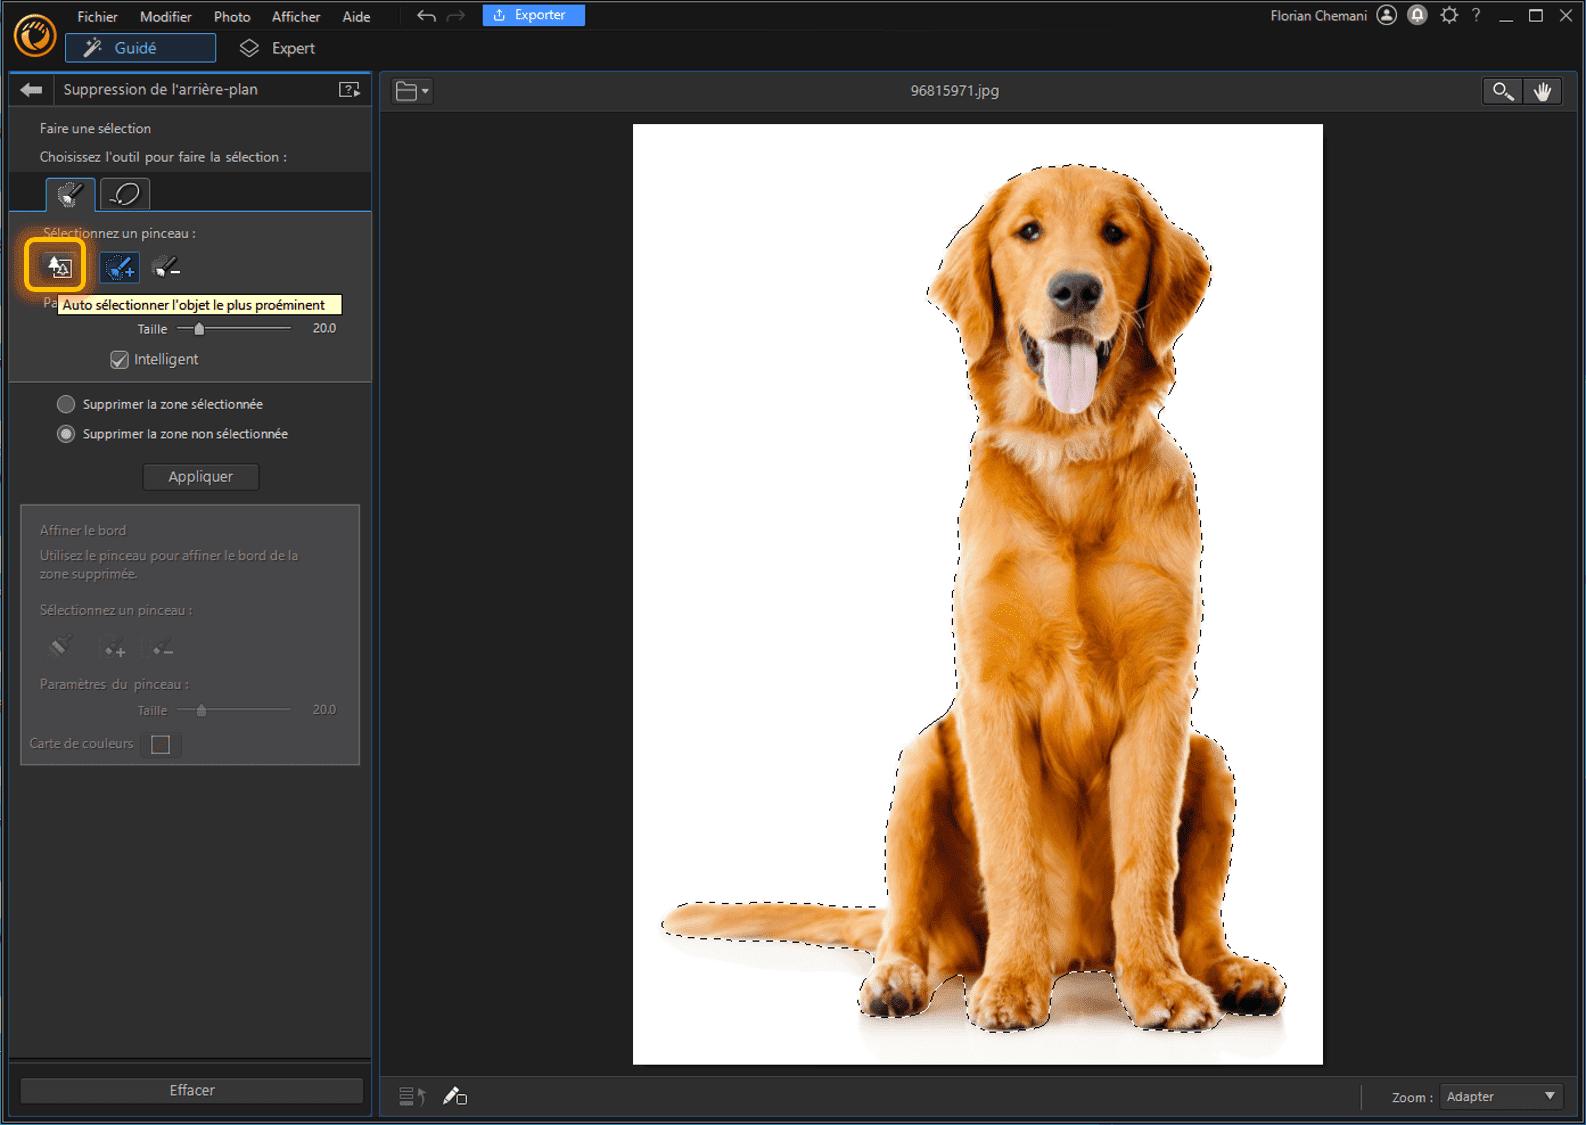This screenshot has height=1125, width=1586.
Task: Expand the folder dropdown above canvas
Action: pos(412,92)
